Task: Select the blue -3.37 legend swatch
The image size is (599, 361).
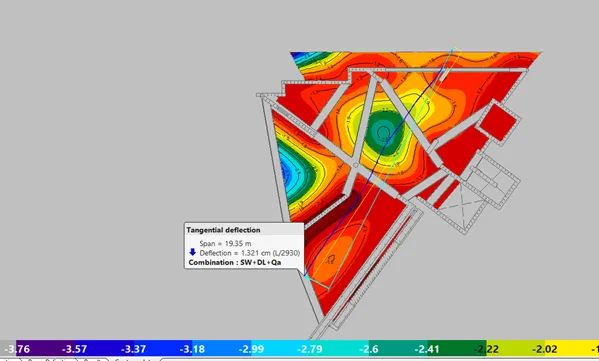Action: (133, 348)
